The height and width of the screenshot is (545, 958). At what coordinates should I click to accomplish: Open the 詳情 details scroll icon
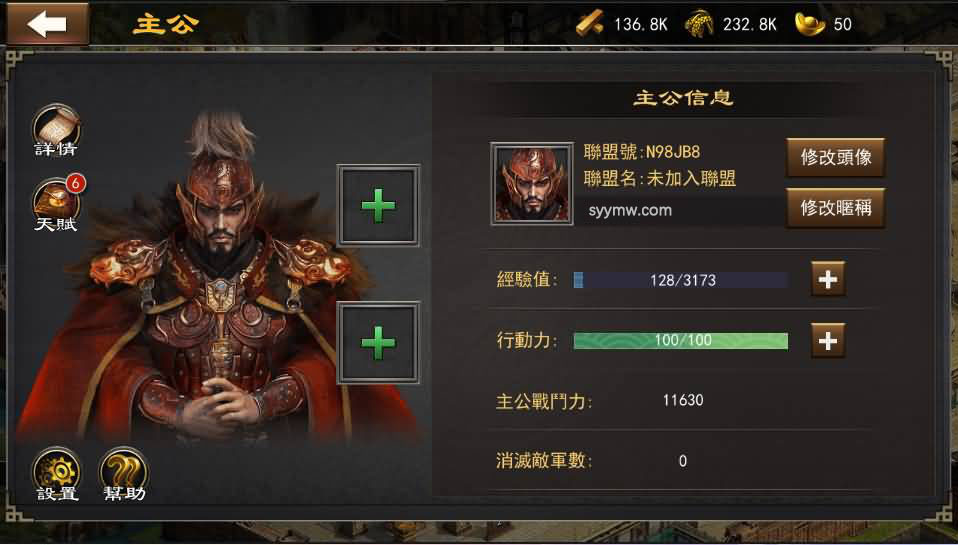coord(56,131)
